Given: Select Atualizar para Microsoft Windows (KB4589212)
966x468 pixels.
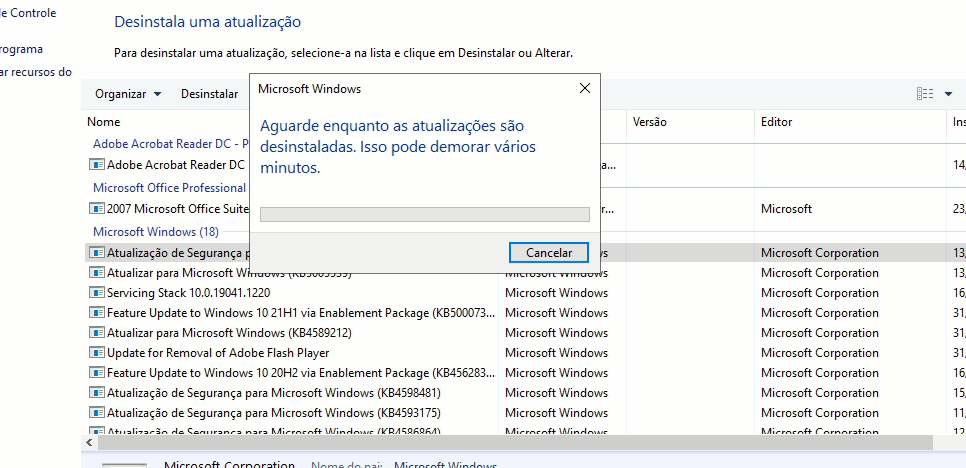Looking at the screenshot, I should (x=229, y=333).
